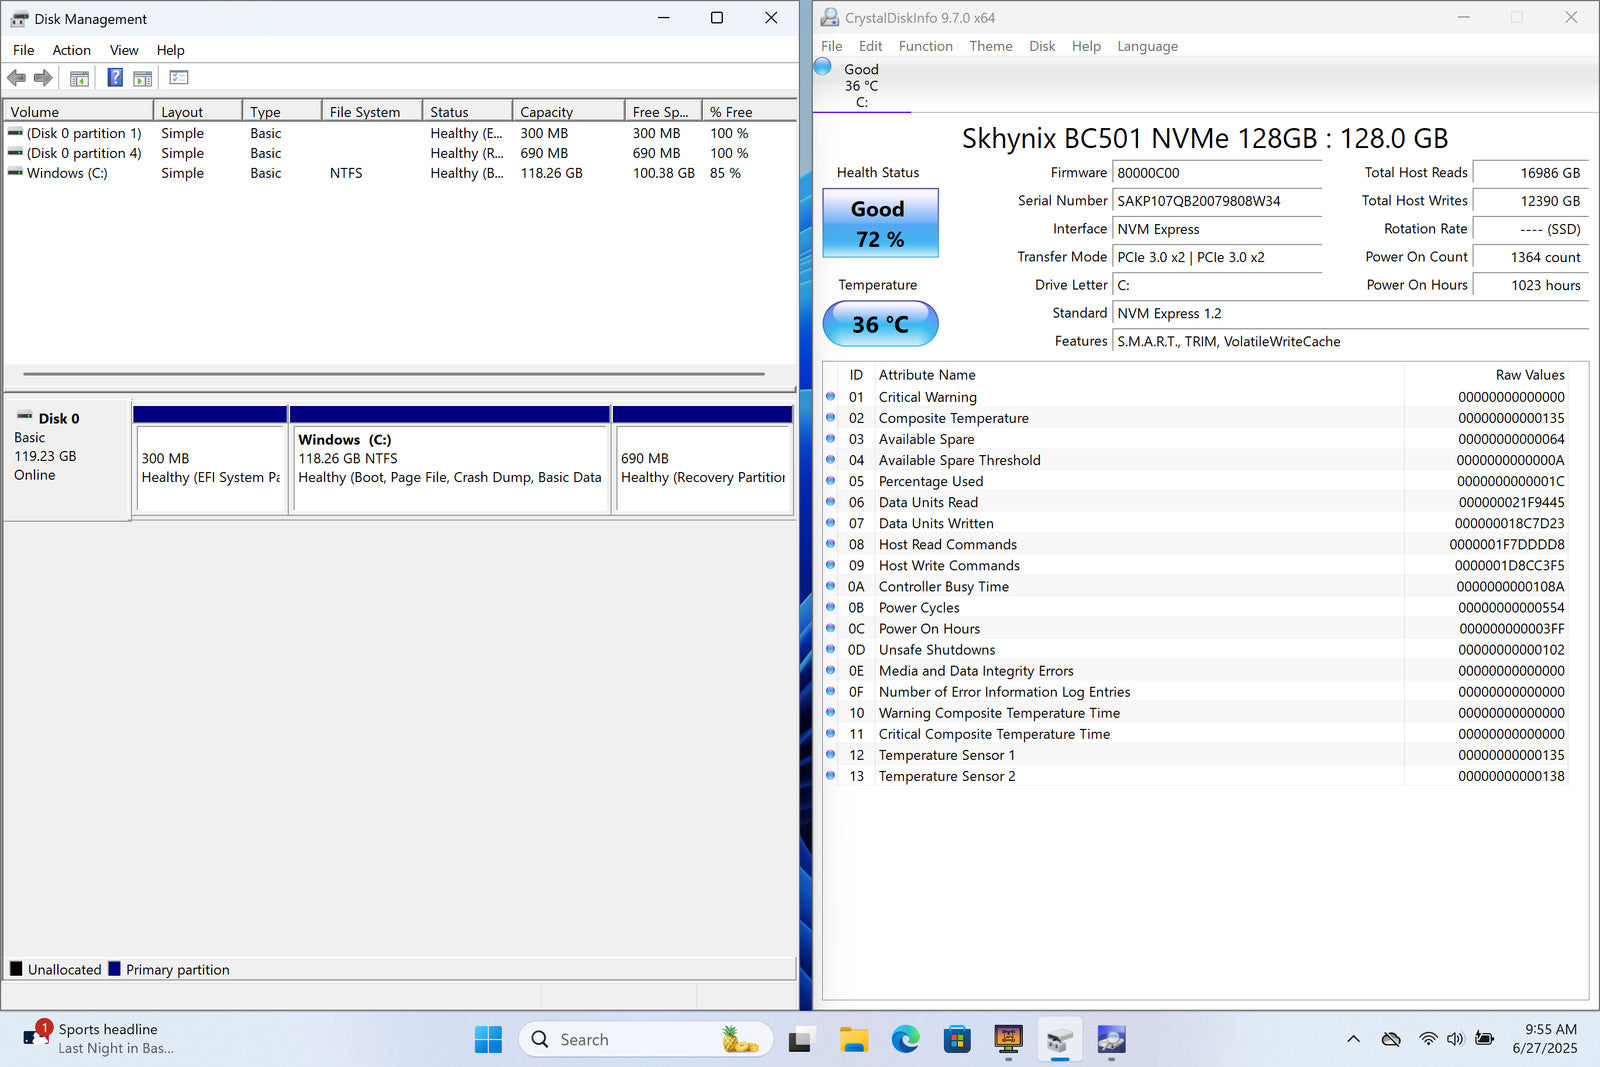1600x1067 pixels.
Task: Click Back arrow in Disk Management toolbar
Action: (16, 78)
